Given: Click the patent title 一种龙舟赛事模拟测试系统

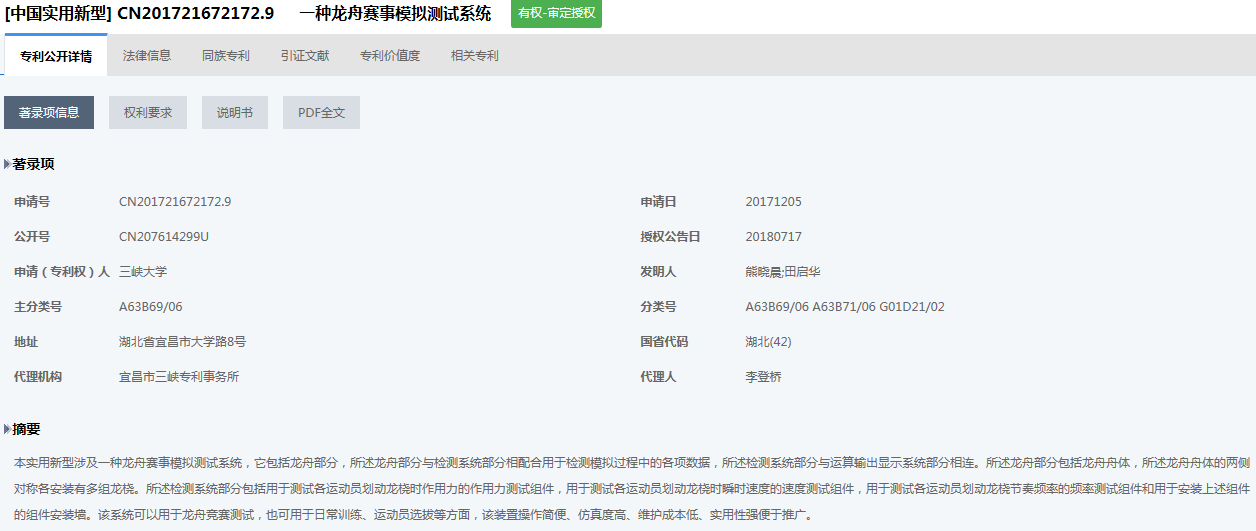Looking at the screenshot, I should (395, 14).
